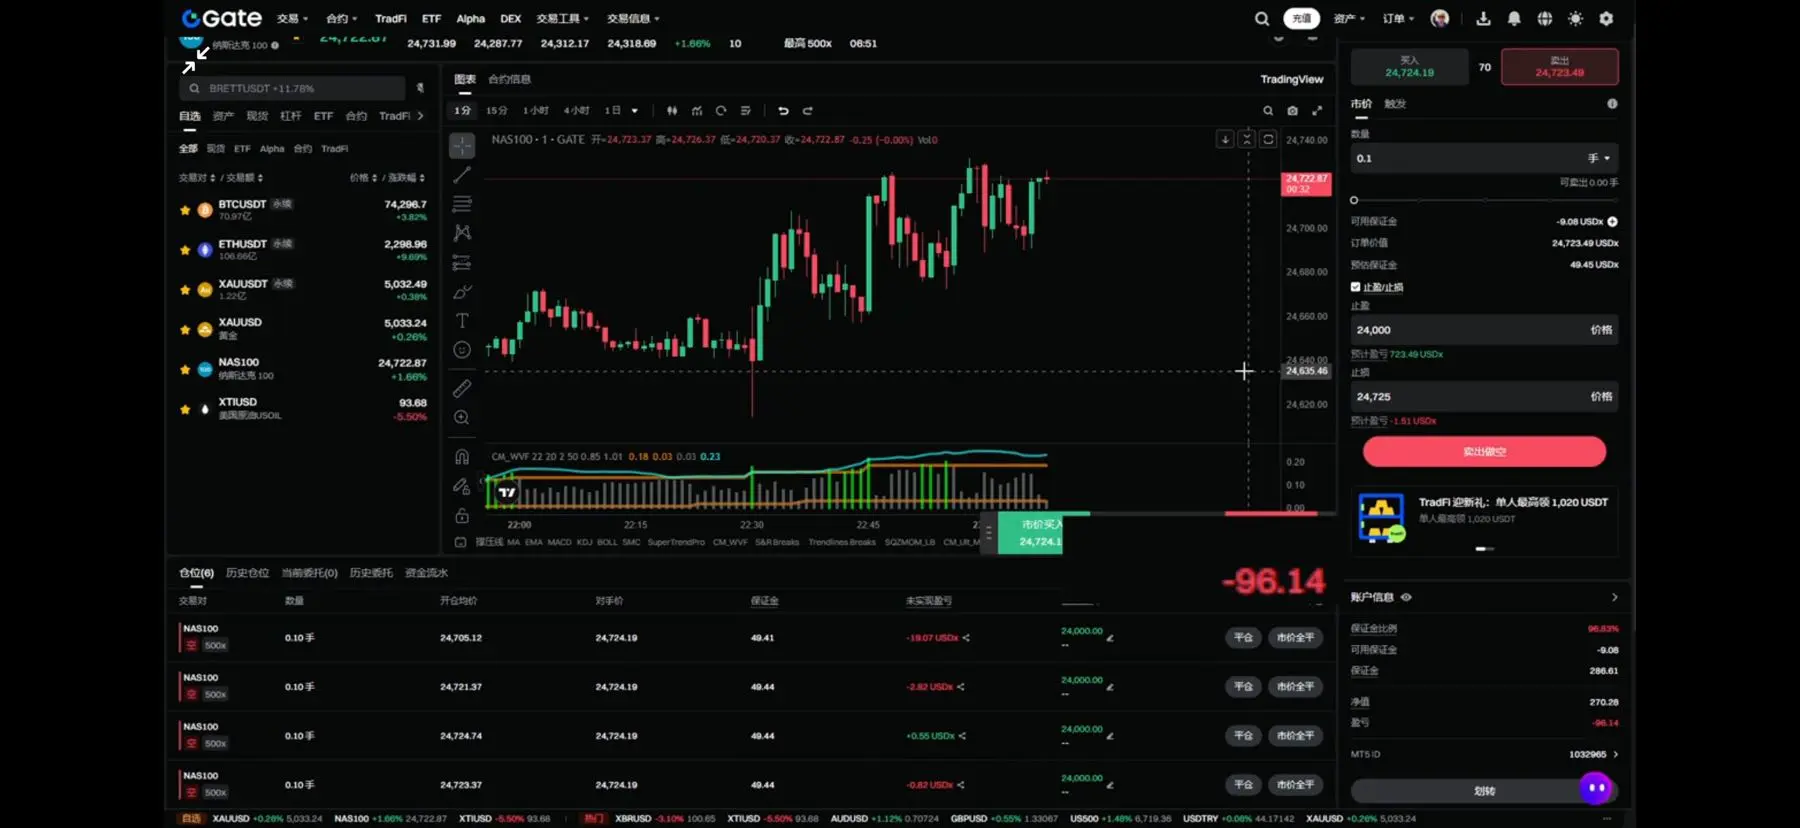This screenshot has width=1800, height=828.
Task: Take a chart snapshot with camera icon
Action: [1292, 111]
